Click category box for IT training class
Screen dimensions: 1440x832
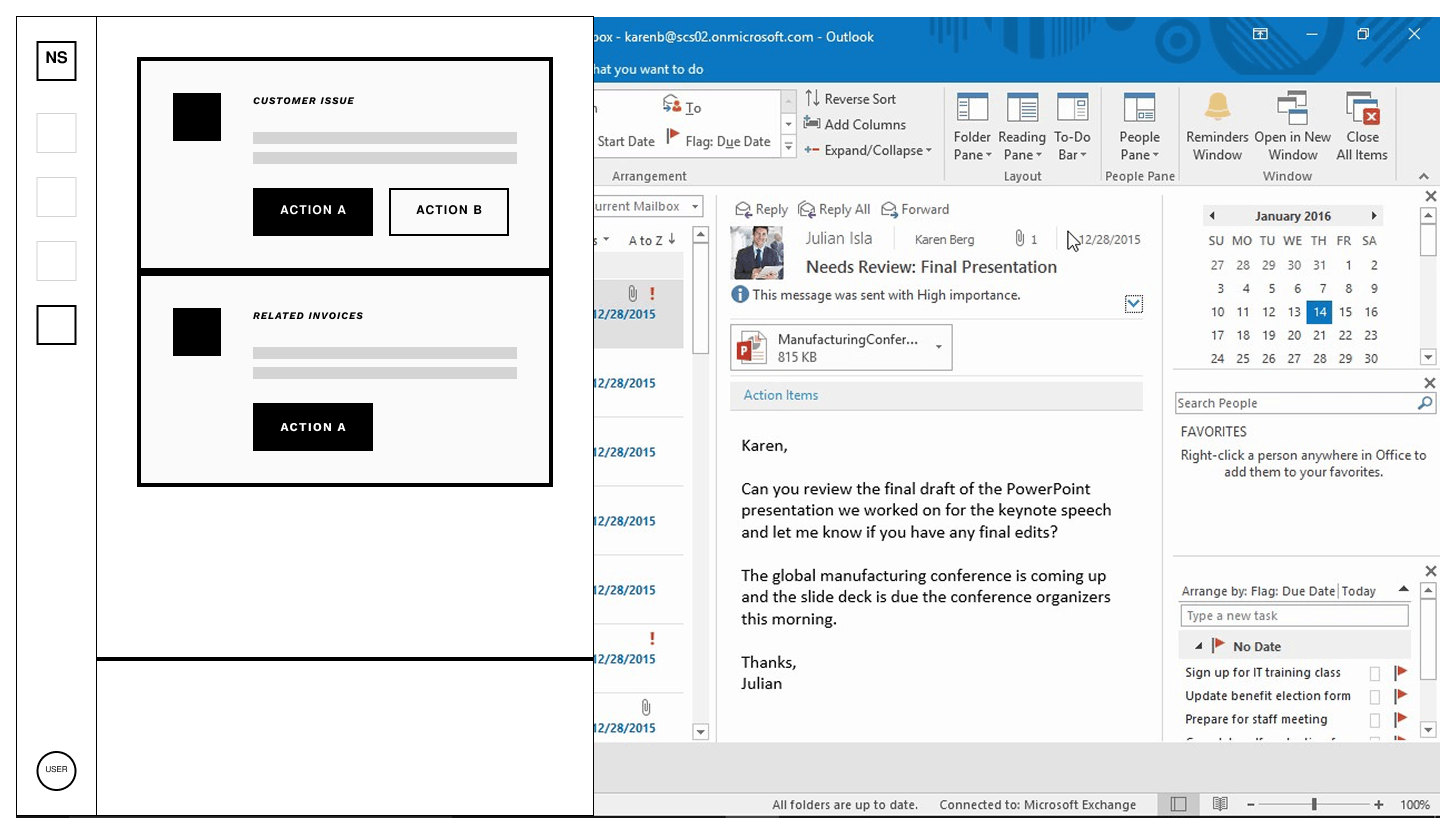pyautogui.click(x=1375, y=673)
